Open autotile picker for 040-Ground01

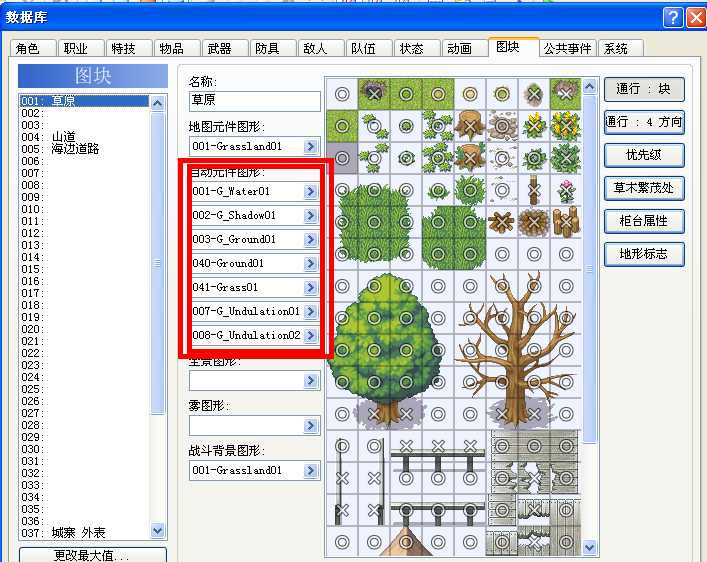(x=310, y=263)
